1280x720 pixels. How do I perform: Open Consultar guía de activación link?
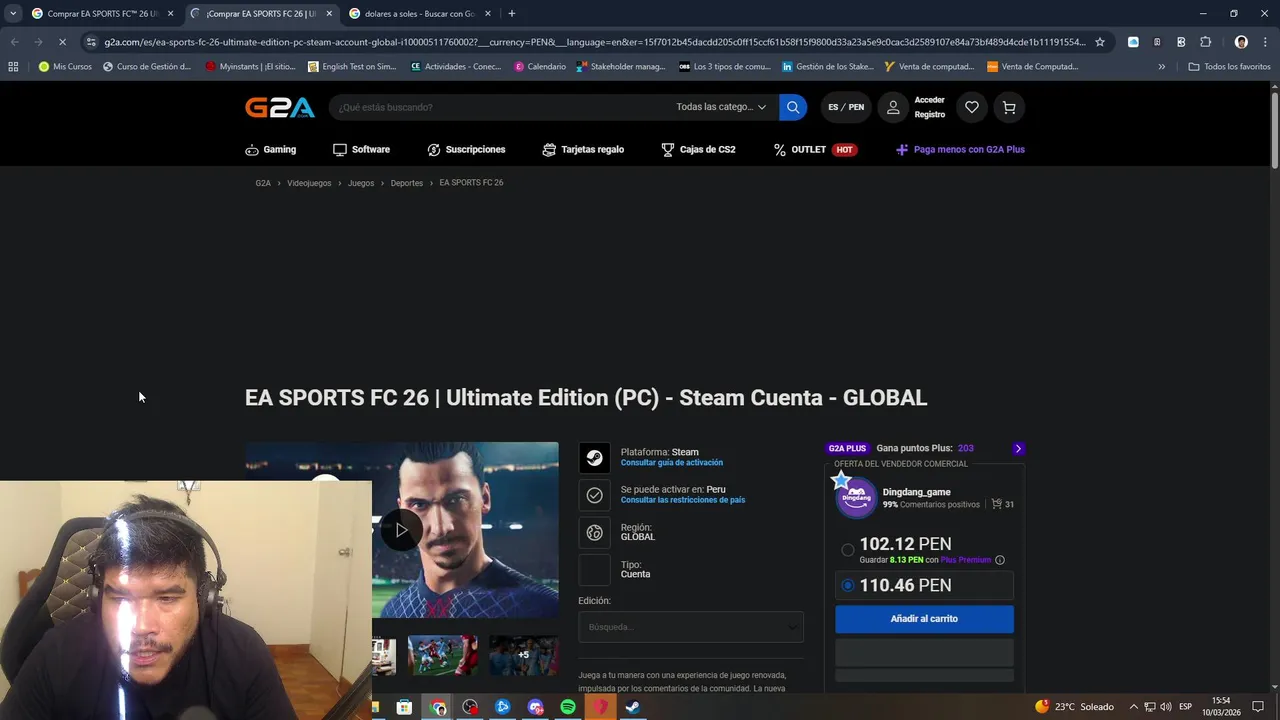click(x=672, y=463)
